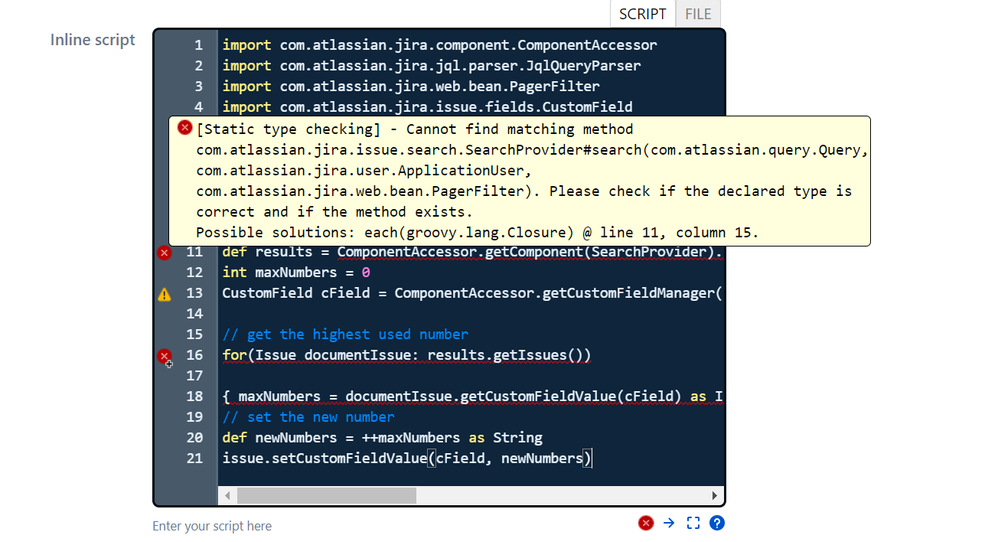Click the CustomField import on line 4

(427, 107)
